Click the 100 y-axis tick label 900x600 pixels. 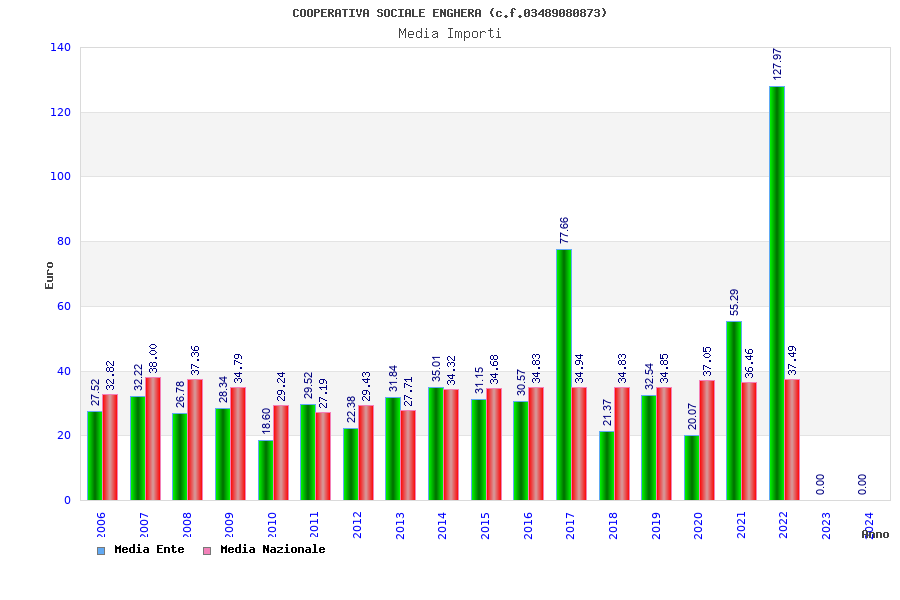point(60,176)
